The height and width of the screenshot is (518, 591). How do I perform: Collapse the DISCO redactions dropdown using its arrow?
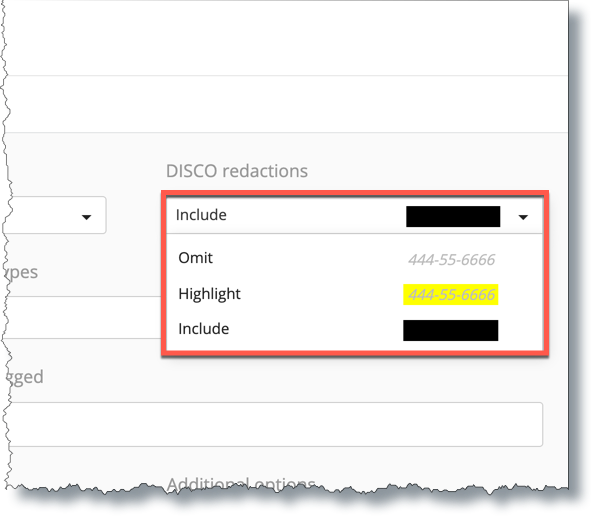pyautogui.click(x=523, y=217)
